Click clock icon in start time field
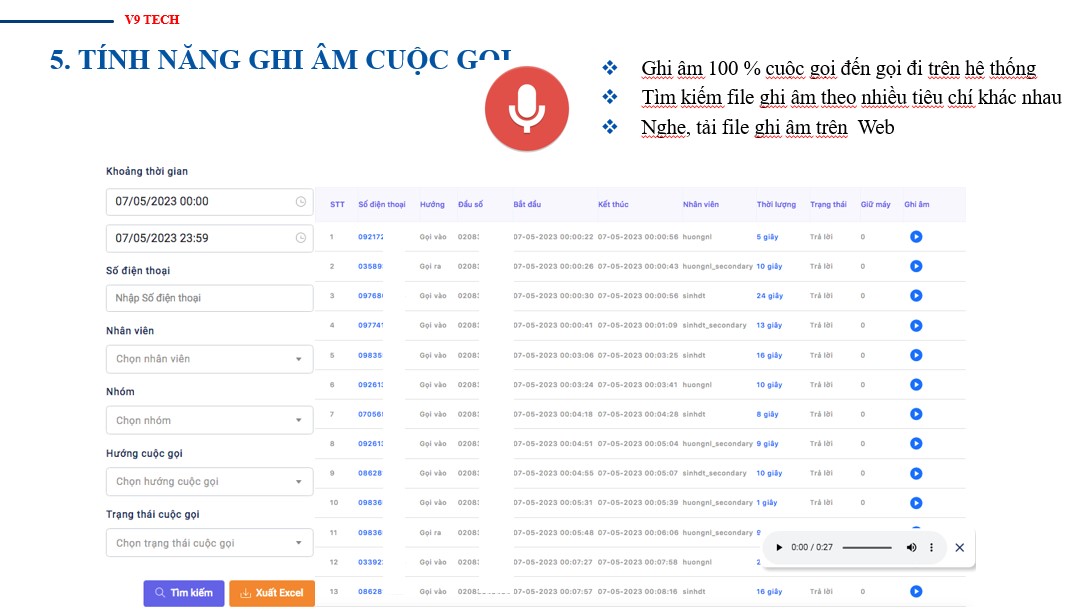This screenshot has width=1090, height=612. [x=301, y=201]
